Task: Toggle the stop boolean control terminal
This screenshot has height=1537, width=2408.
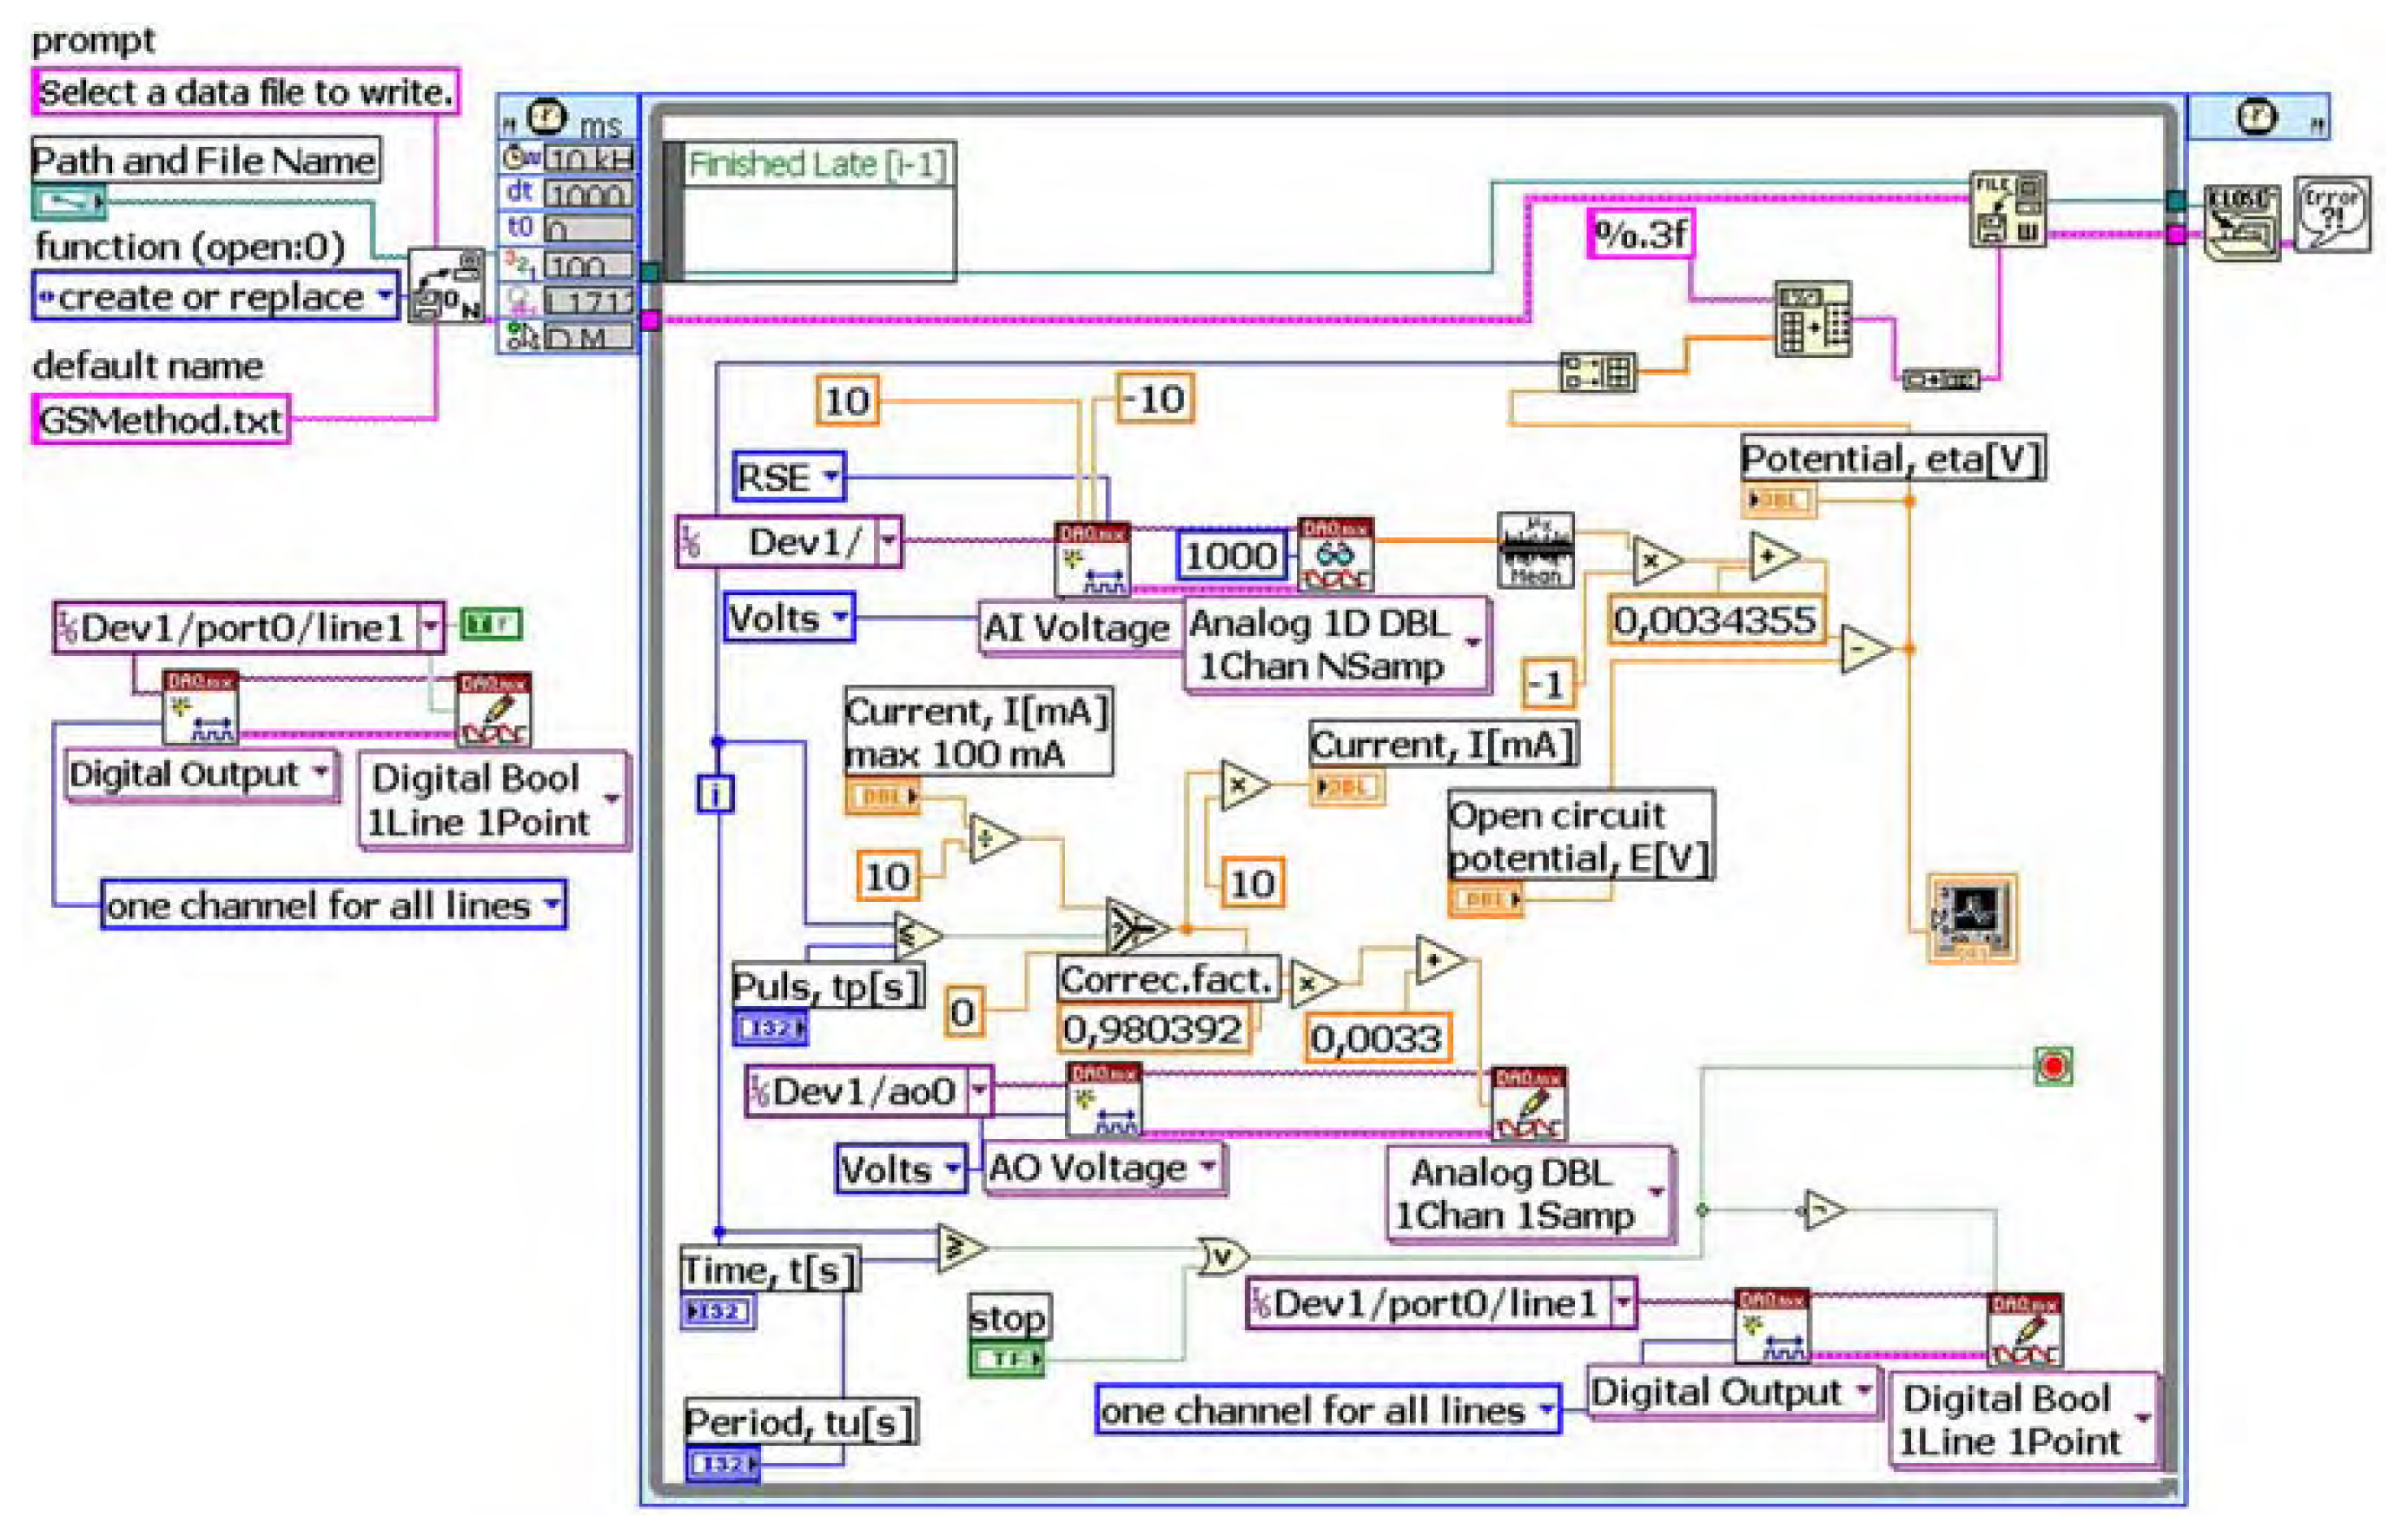Action: pyautogui.click(x=1007, y=1359)
